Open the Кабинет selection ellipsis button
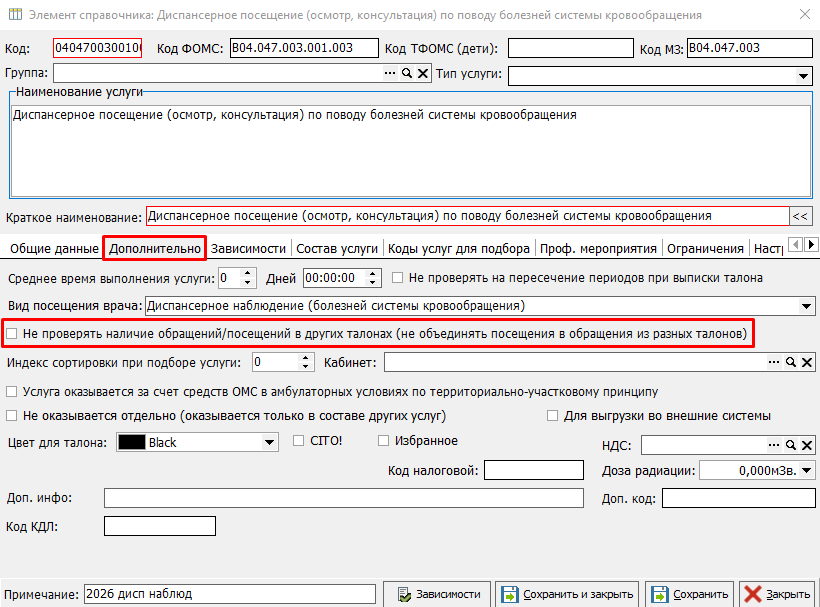Screen dimensions: 820x607 (x=773, y=362)
